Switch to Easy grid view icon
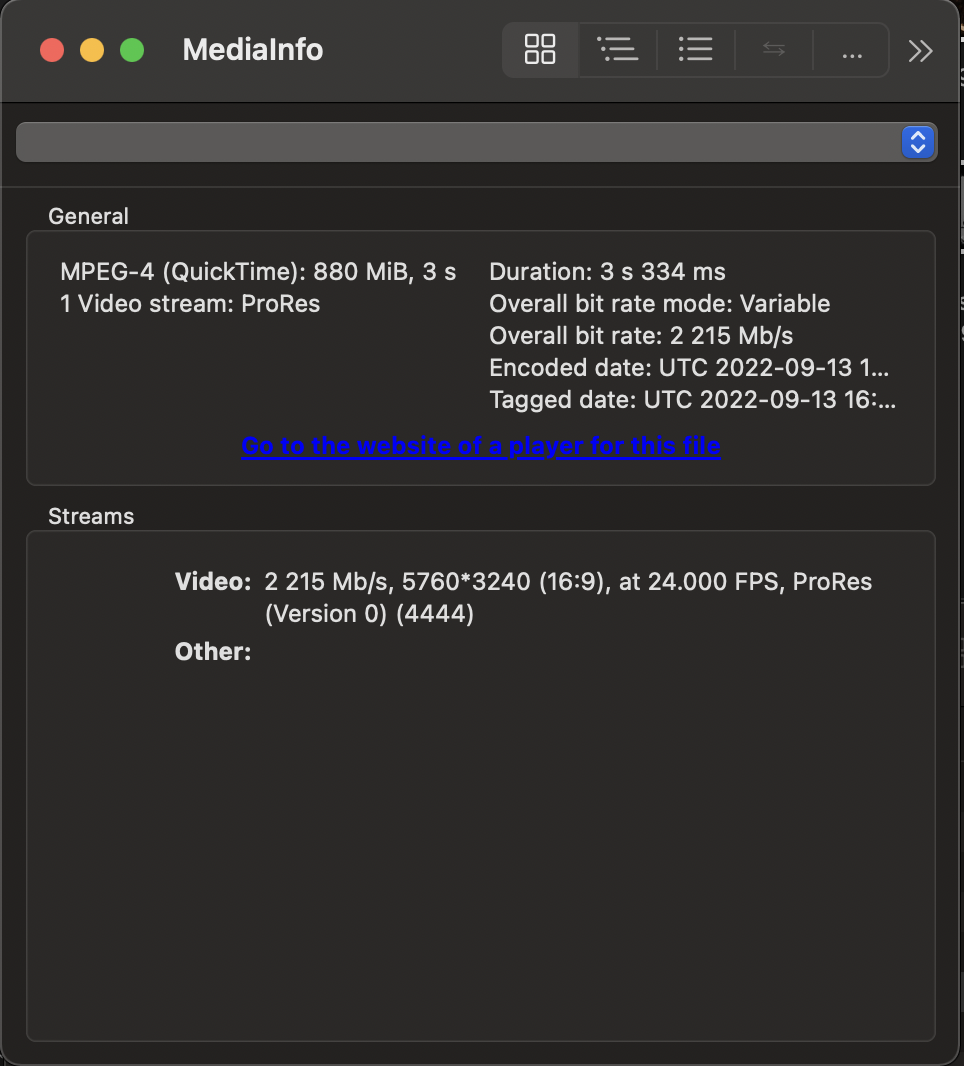964x1066 pixels. pos(540,50)
